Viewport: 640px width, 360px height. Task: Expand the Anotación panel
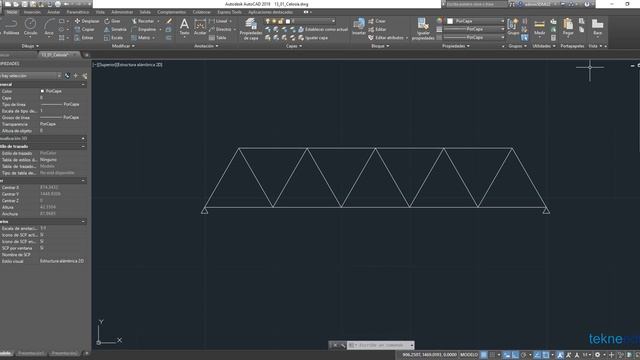(206, 46)
